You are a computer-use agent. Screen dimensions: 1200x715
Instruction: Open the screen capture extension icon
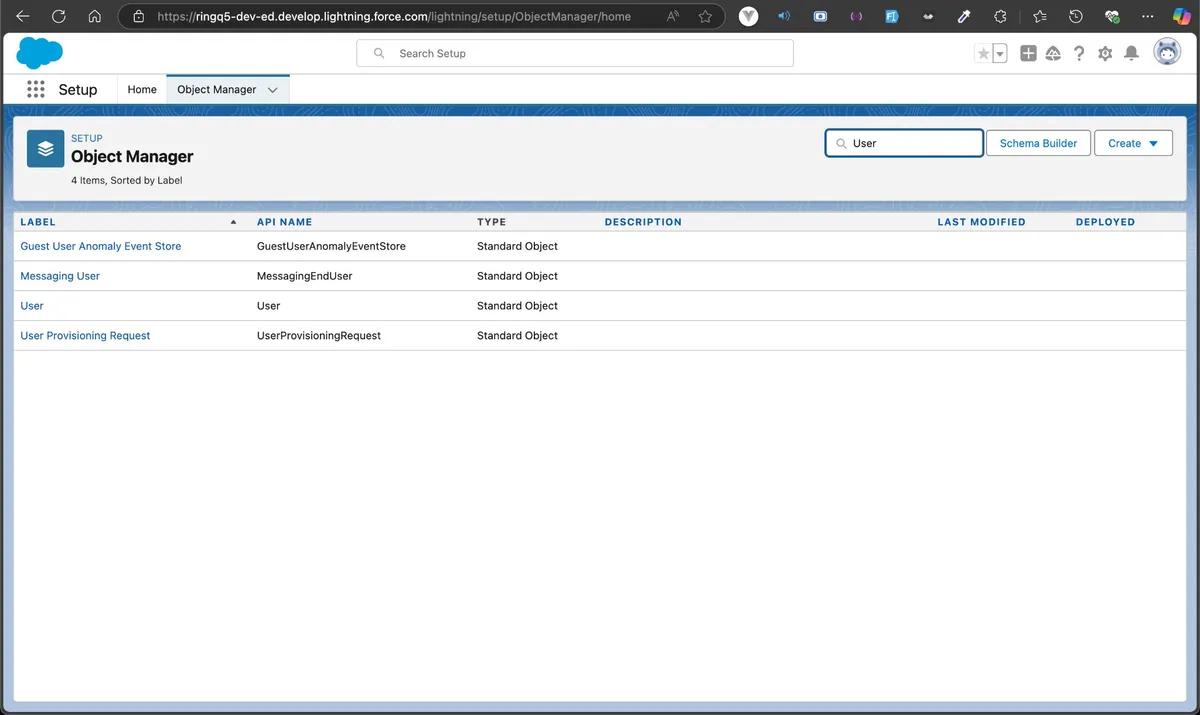point(820,16)
